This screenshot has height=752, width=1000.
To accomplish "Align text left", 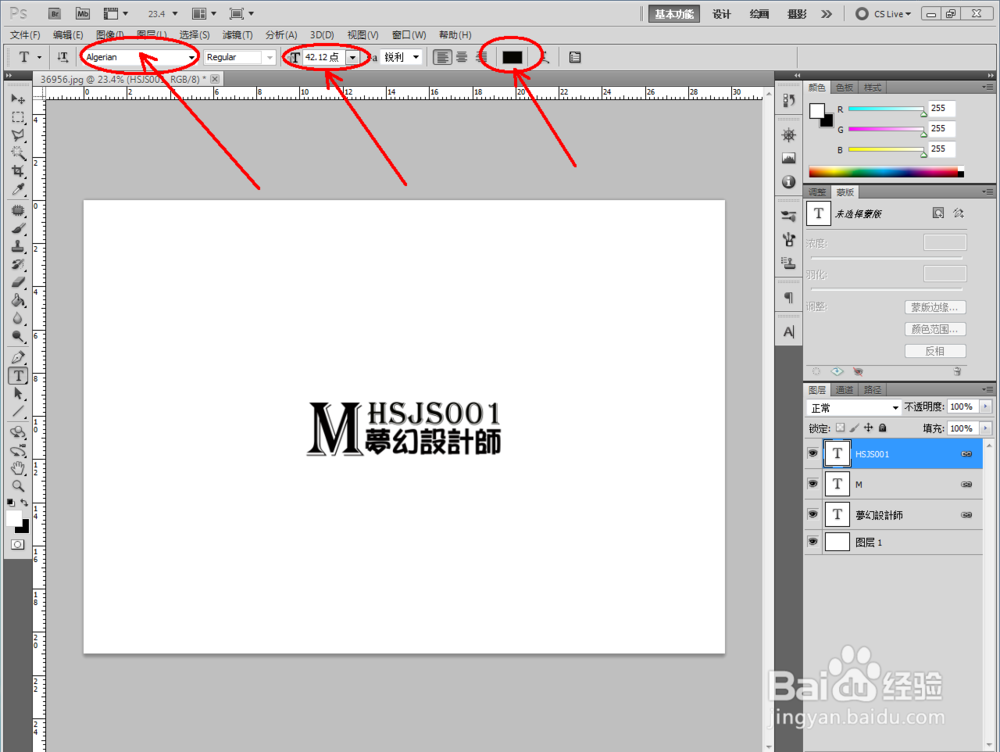I will pyautogui.click(x=442, y=57).
